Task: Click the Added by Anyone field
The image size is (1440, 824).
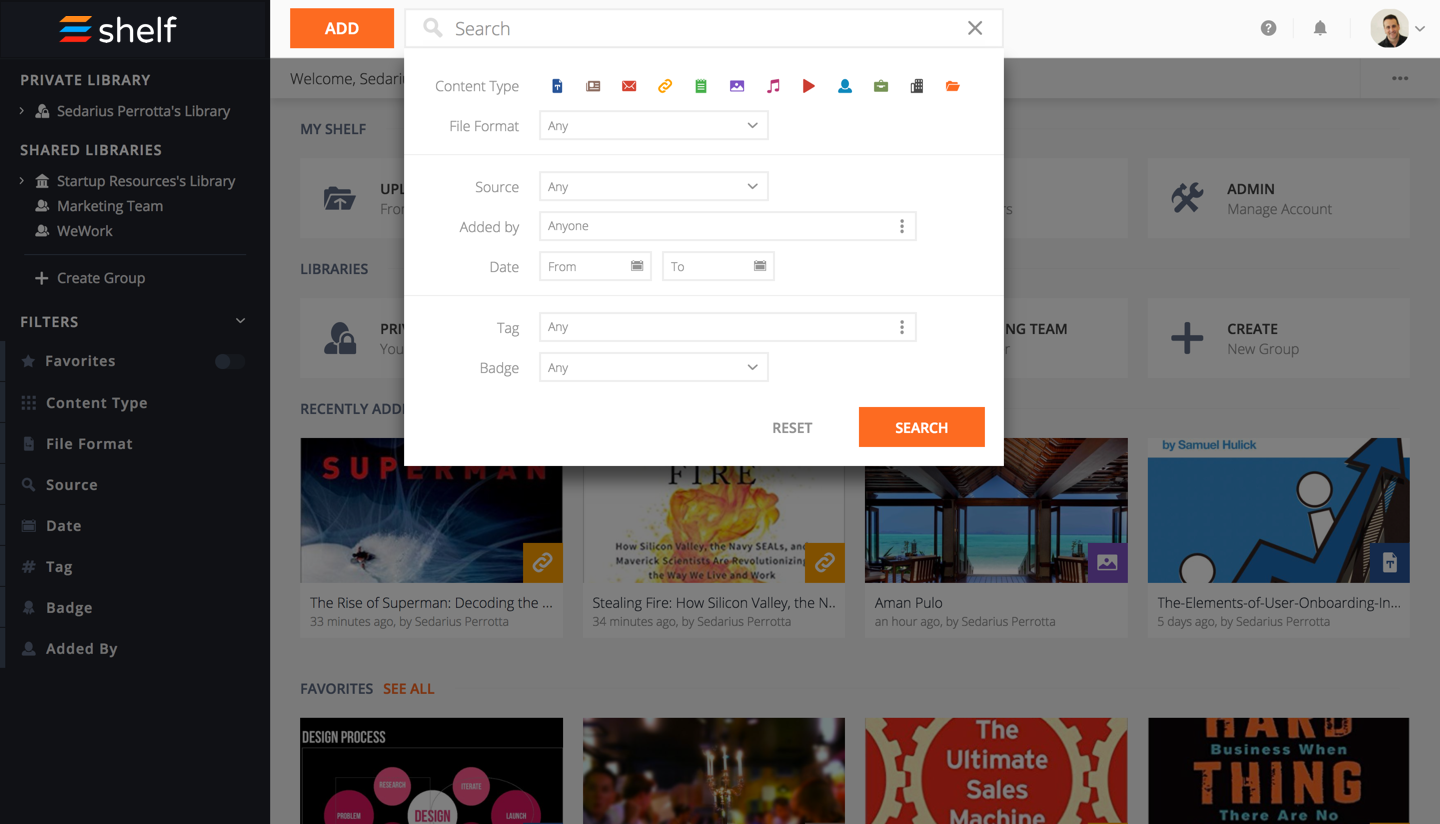Action: (728, 226)
